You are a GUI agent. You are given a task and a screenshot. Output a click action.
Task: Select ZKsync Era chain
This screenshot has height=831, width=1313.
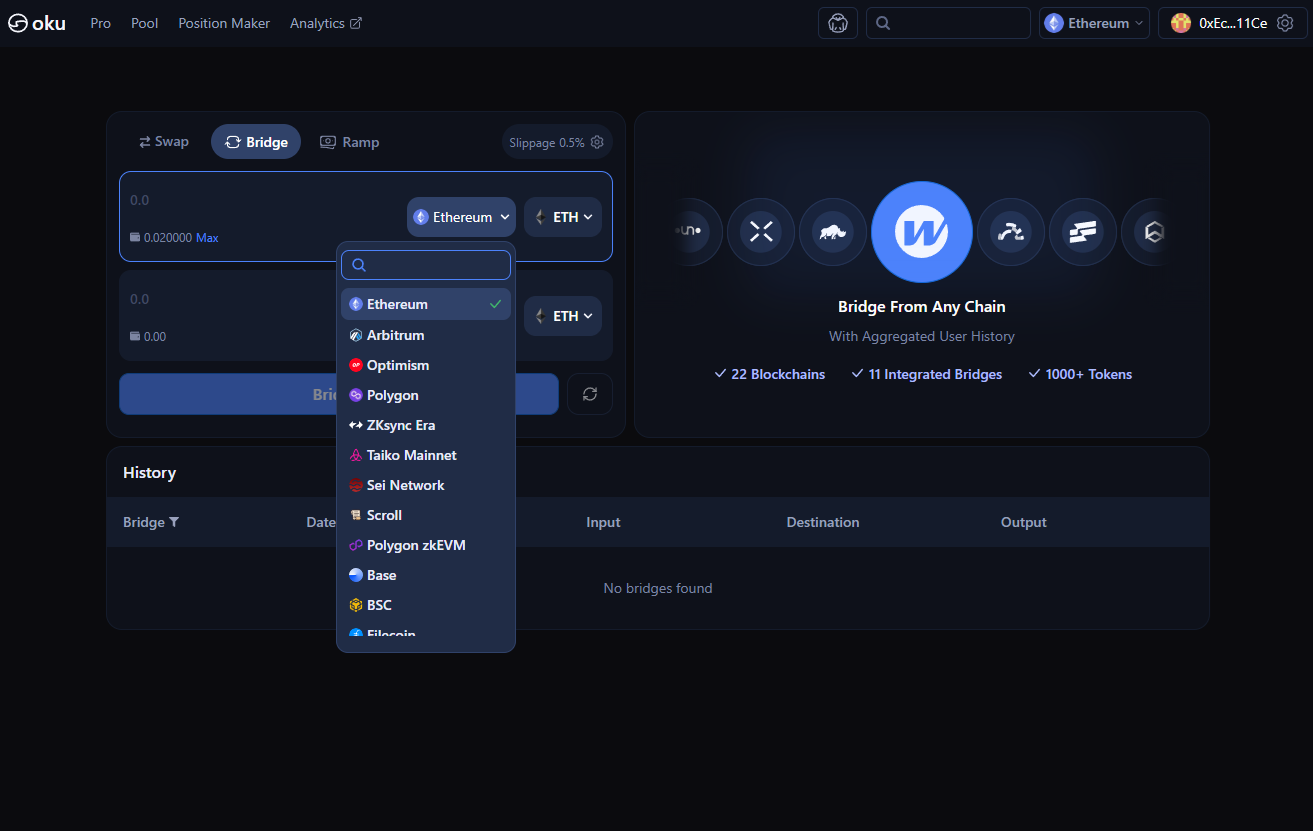click(426, 425)
